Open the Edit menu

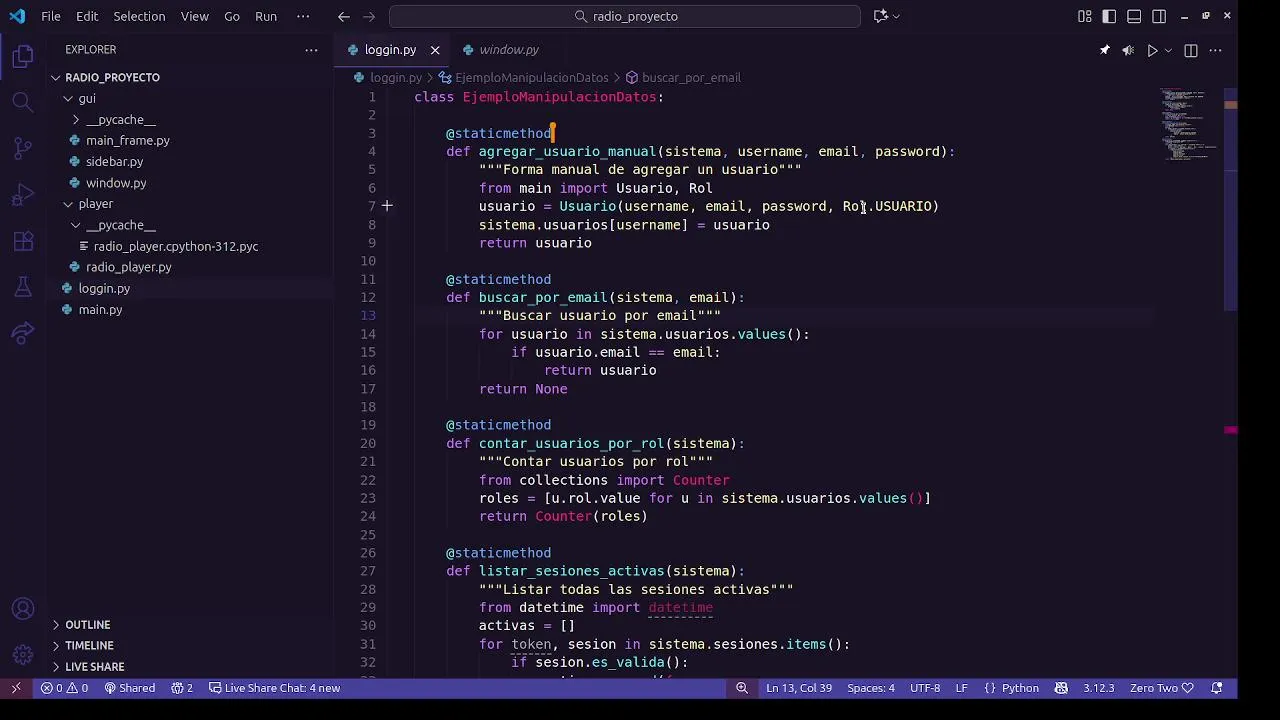[x=87, y=16]
